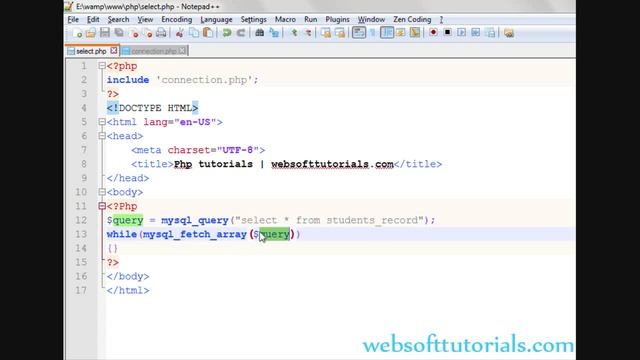Click the toolbar icon right of user language

coord(415,33)
